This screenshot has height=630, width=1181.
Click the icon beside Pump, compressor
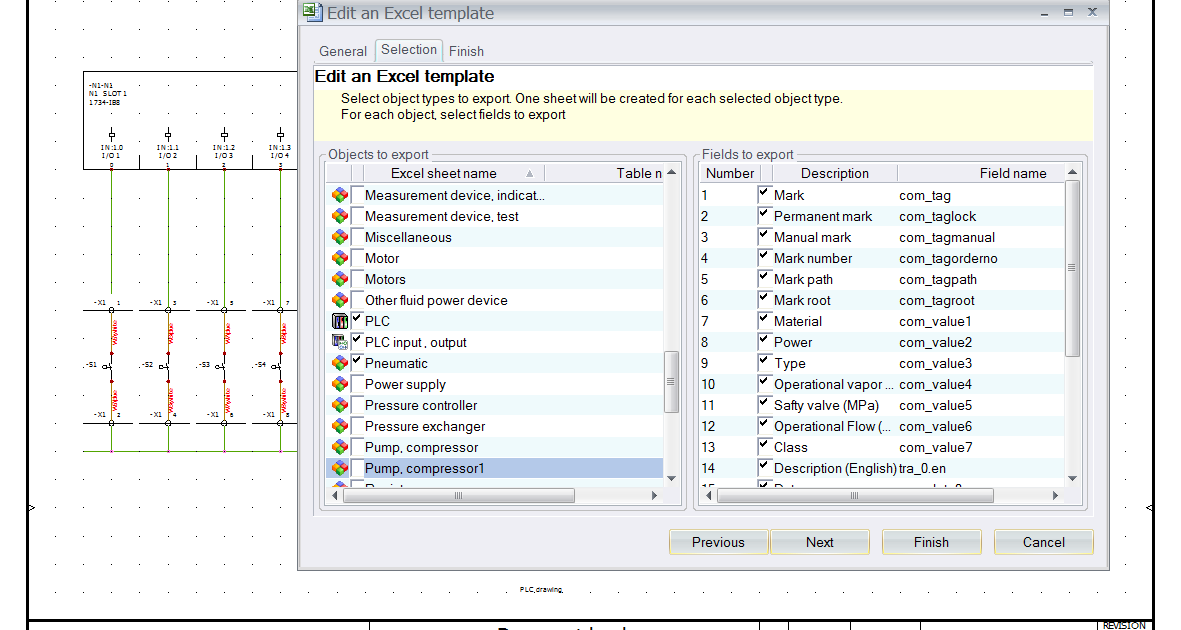click(340, 448)
